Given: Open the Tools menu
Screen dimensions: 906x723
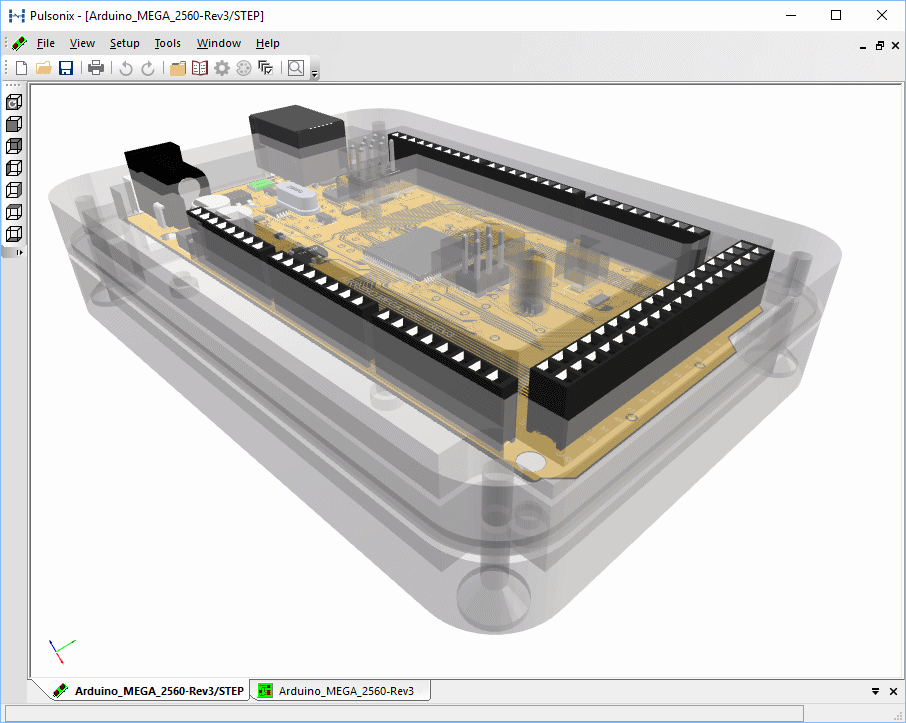Looking at the screenshot, I should pos(168,43).
